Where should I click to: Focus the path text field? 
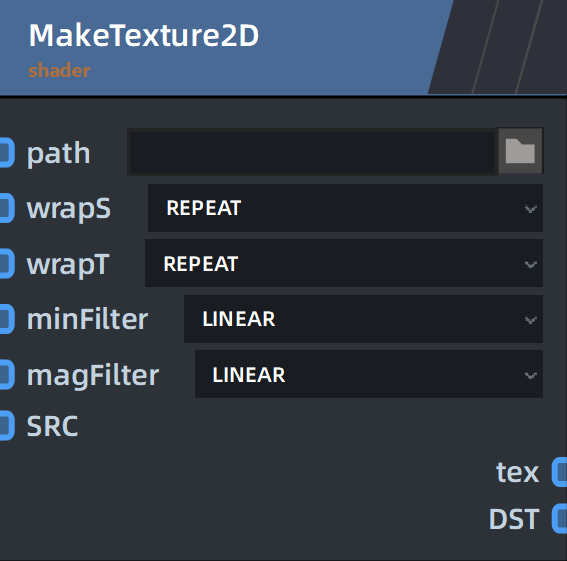coord(313,152)
